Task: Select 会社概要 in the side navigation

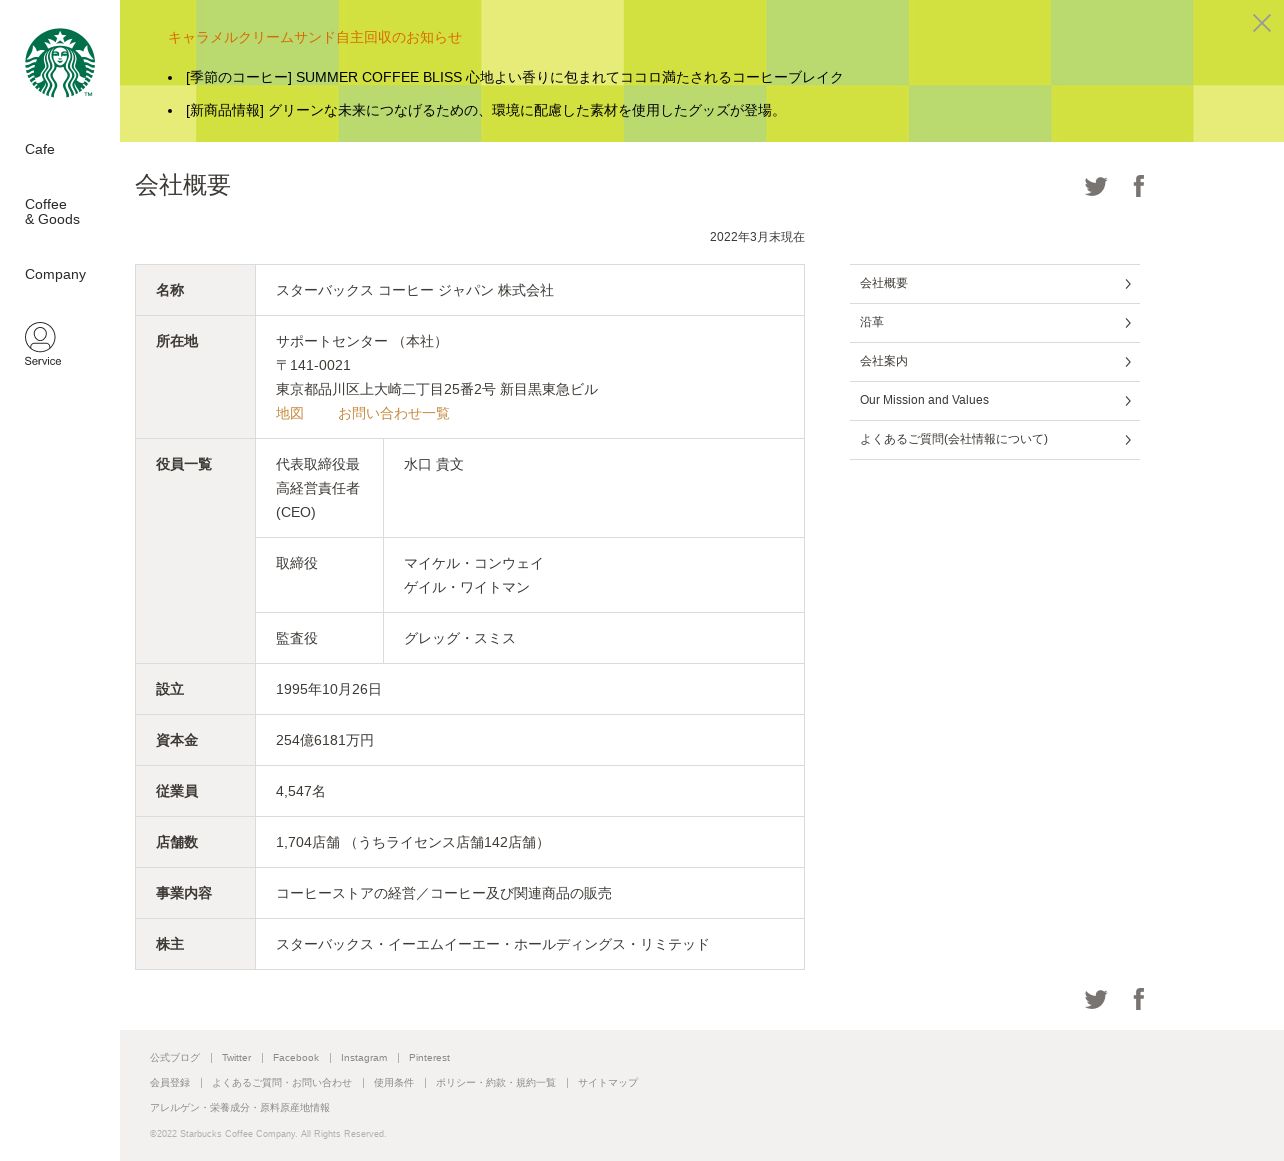Action: coord(995,284)
